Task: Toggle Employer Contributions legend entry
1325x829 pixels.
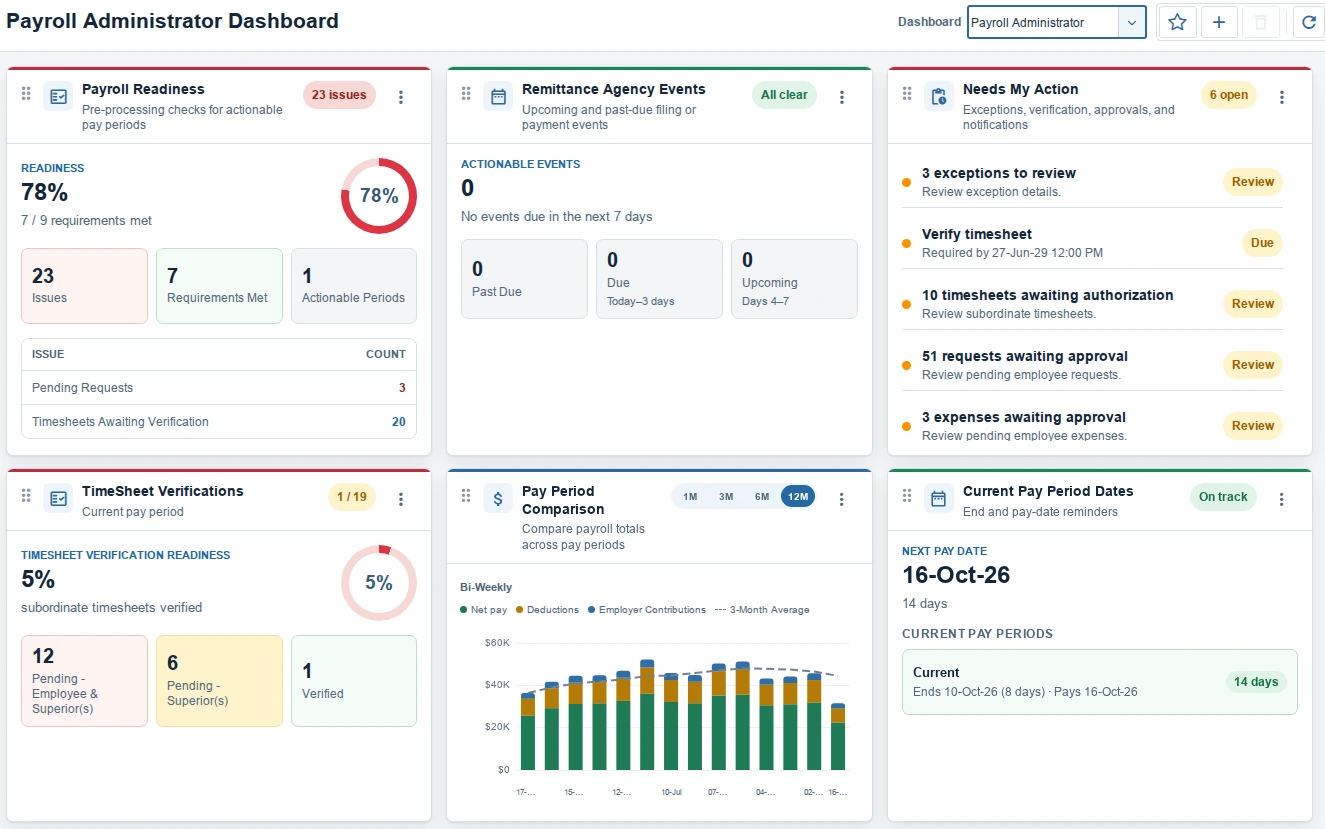Action: point(647,610)
